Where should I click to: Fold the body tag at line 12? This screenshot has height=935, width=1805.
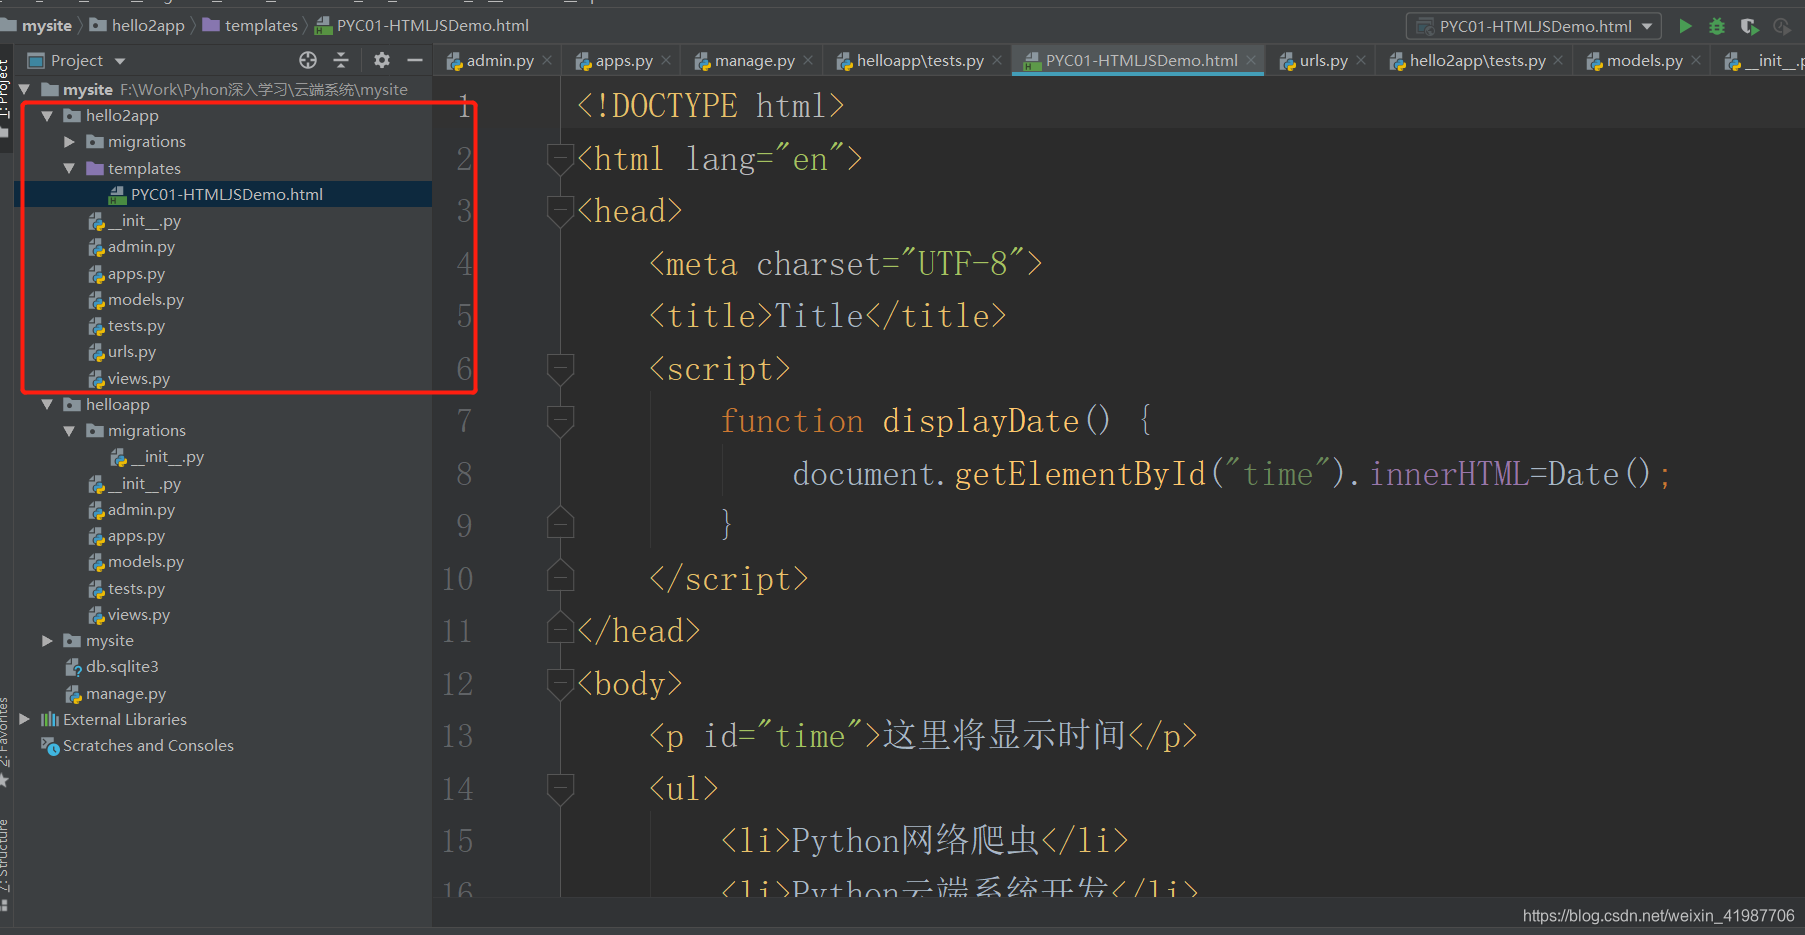(x=560, y=684)
